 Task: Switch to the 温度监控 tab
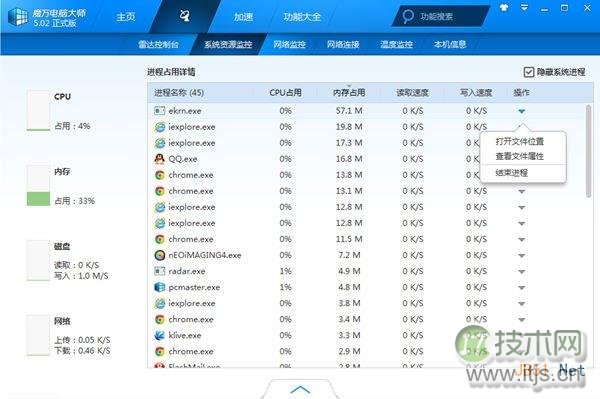396,44
